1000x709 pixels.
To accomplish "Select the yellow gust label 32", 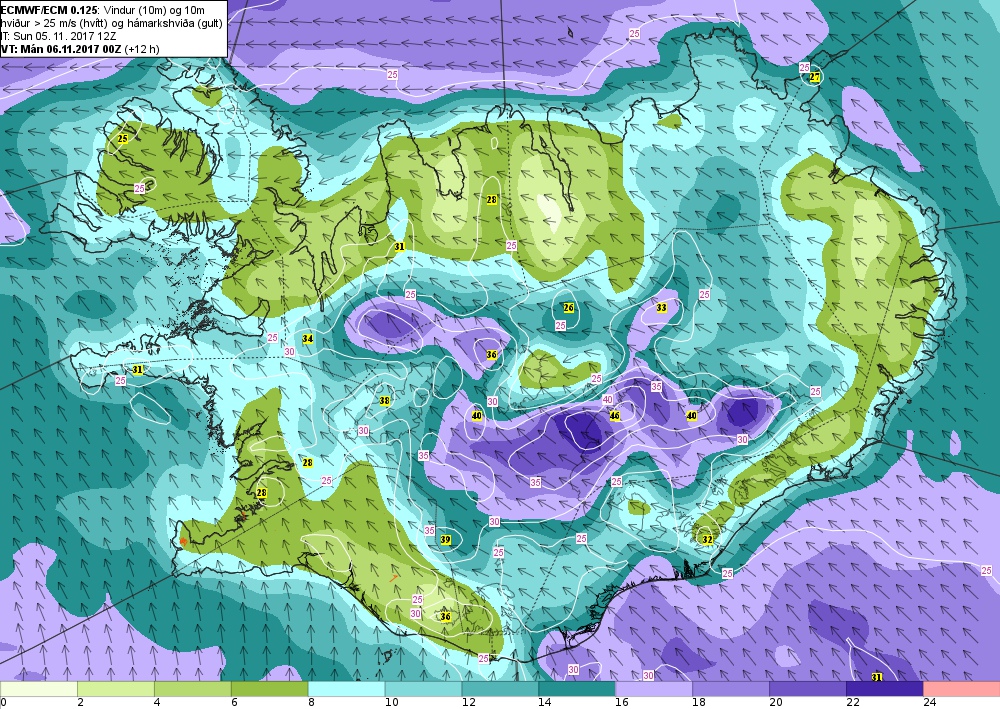I will 707,539.
